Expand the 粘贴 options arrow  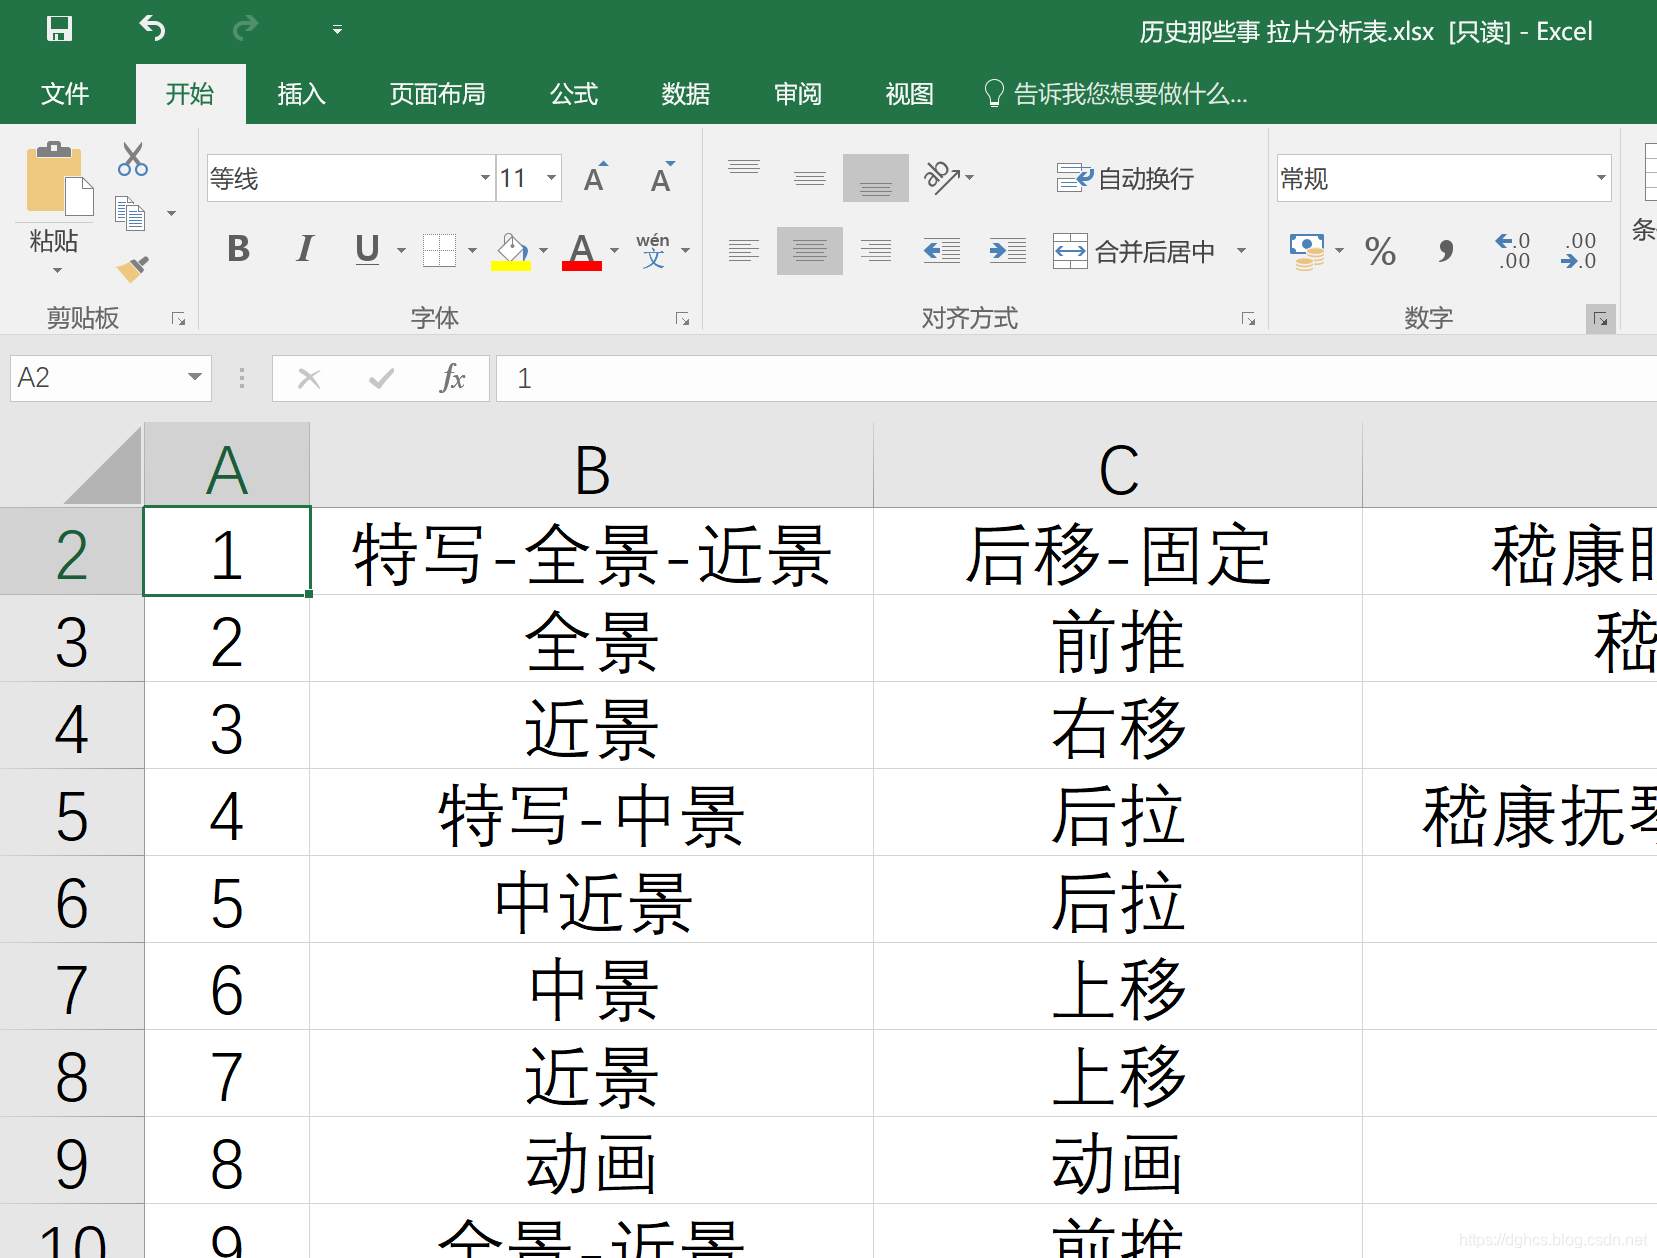[x=57, y=271]
